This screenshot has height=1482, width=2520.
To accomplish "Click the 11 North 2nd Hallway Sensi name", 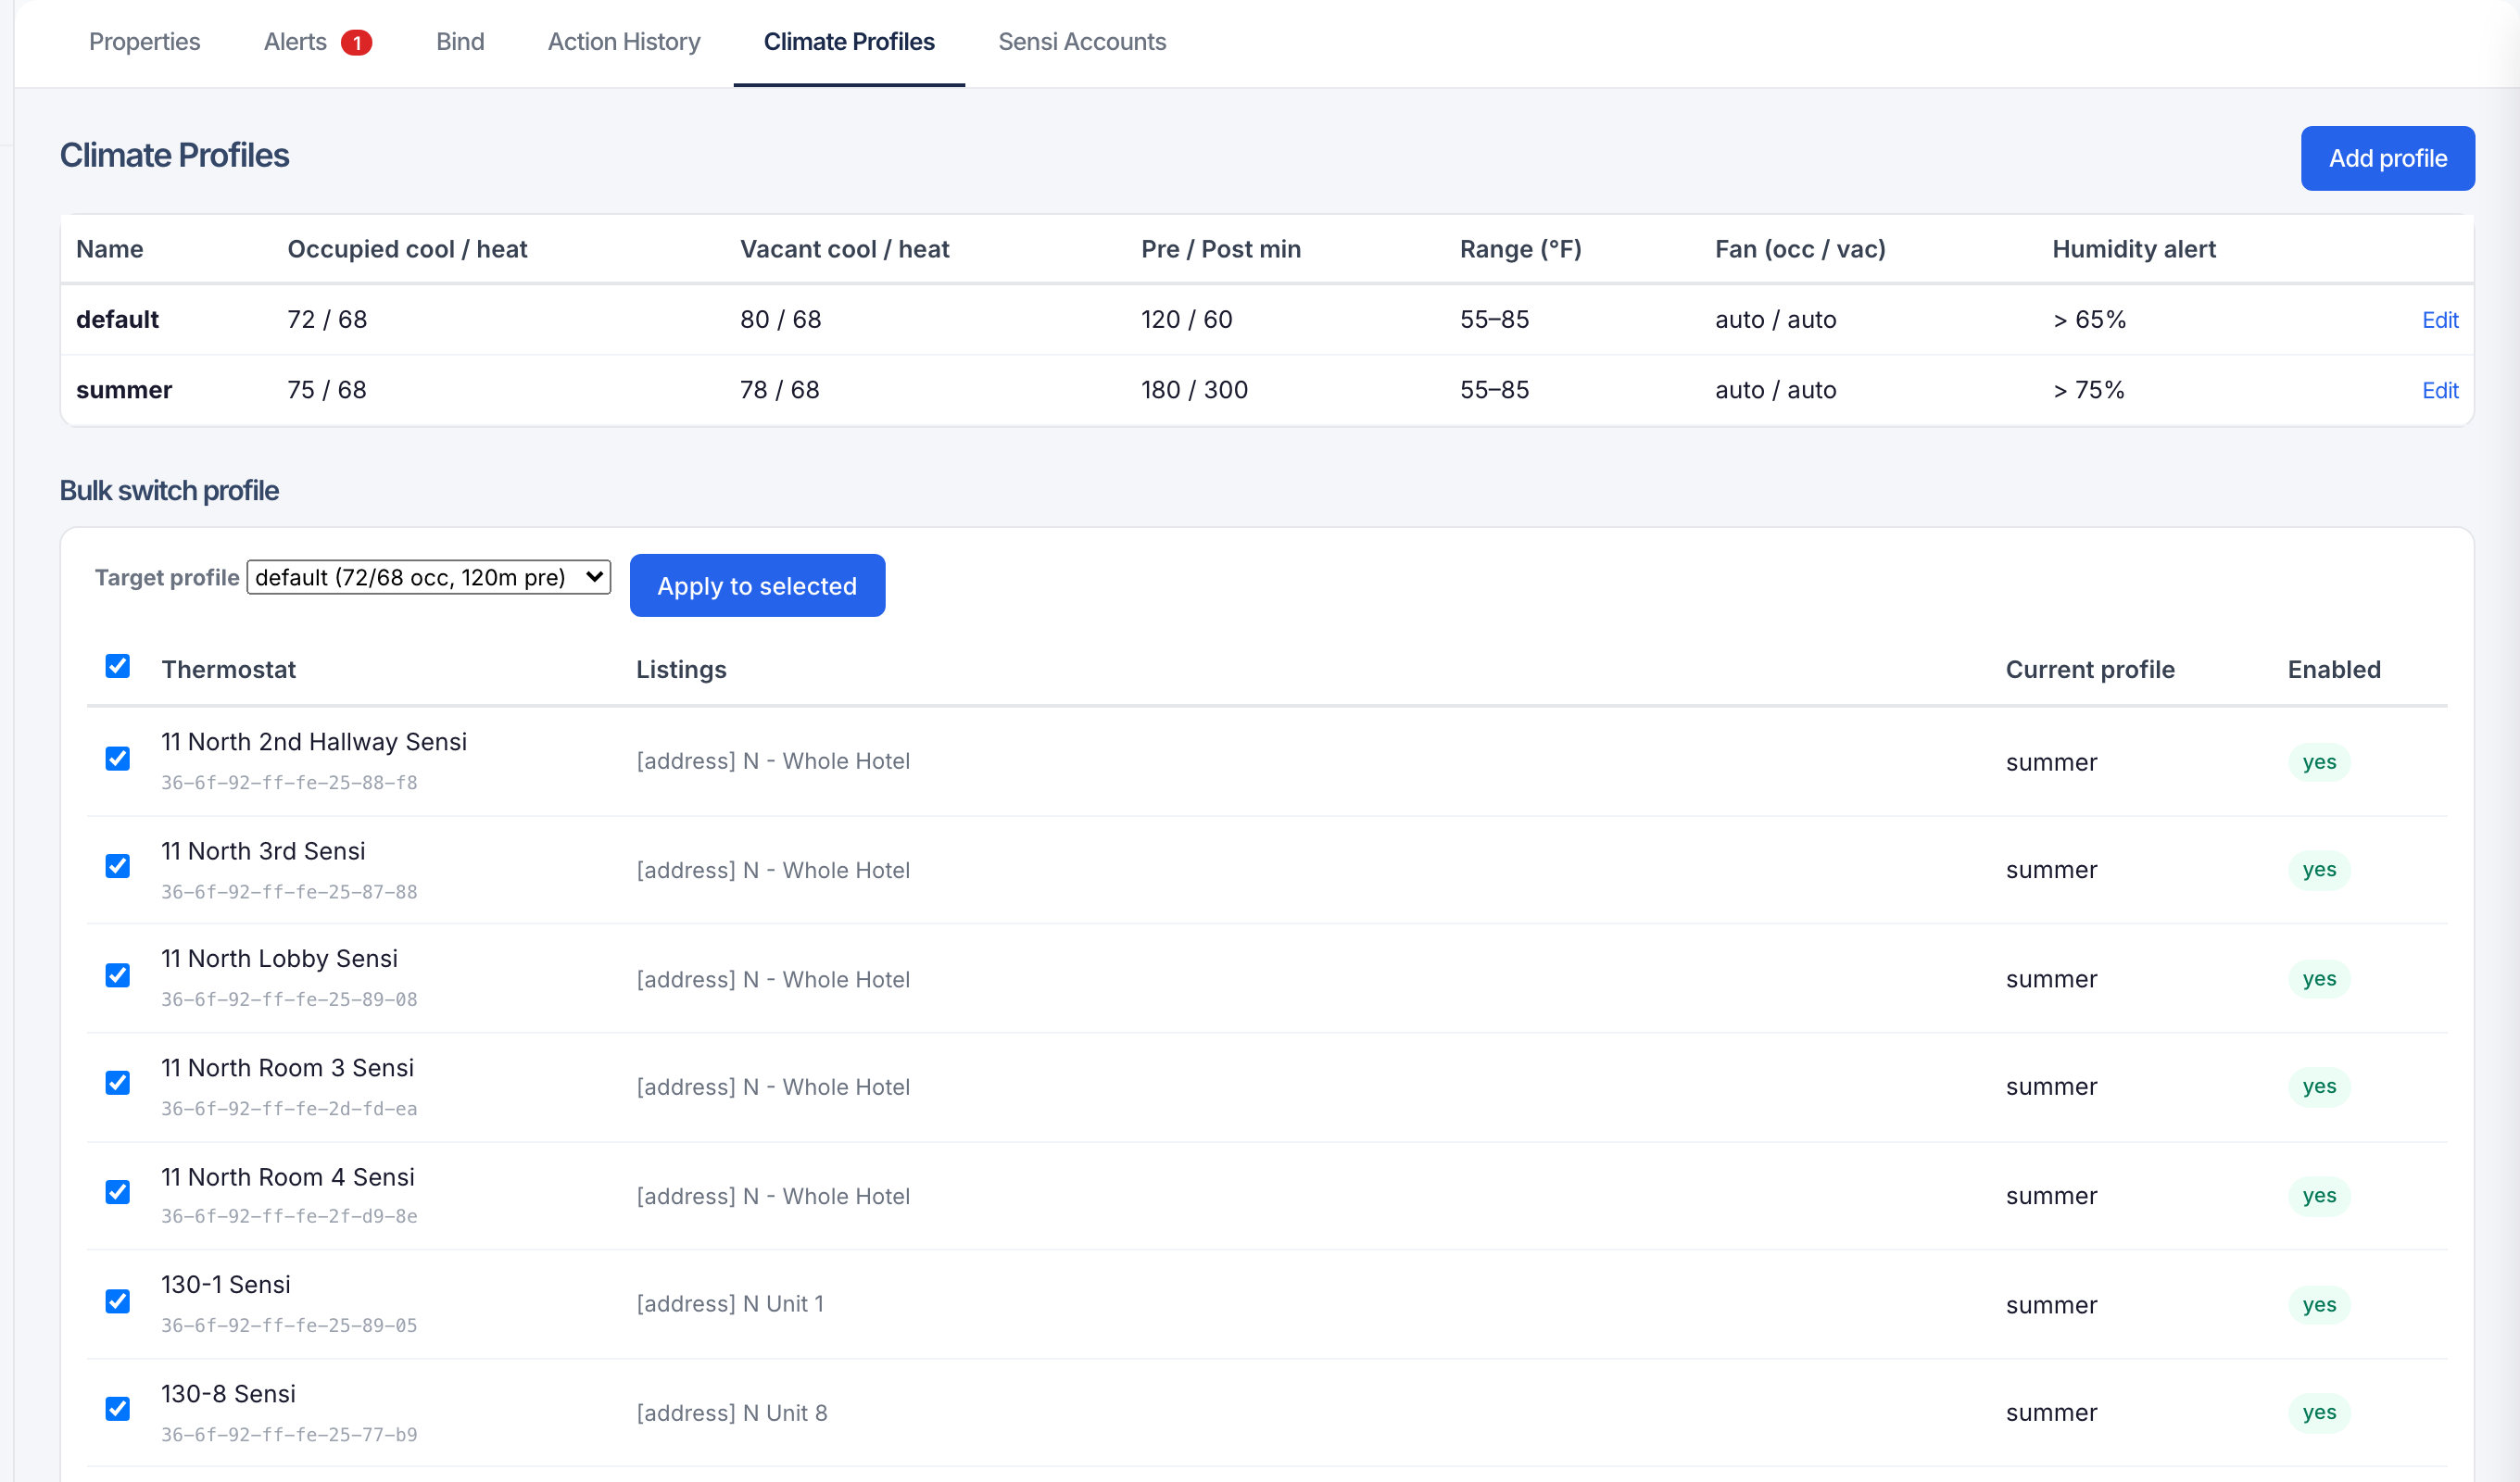I will (314, 742).
